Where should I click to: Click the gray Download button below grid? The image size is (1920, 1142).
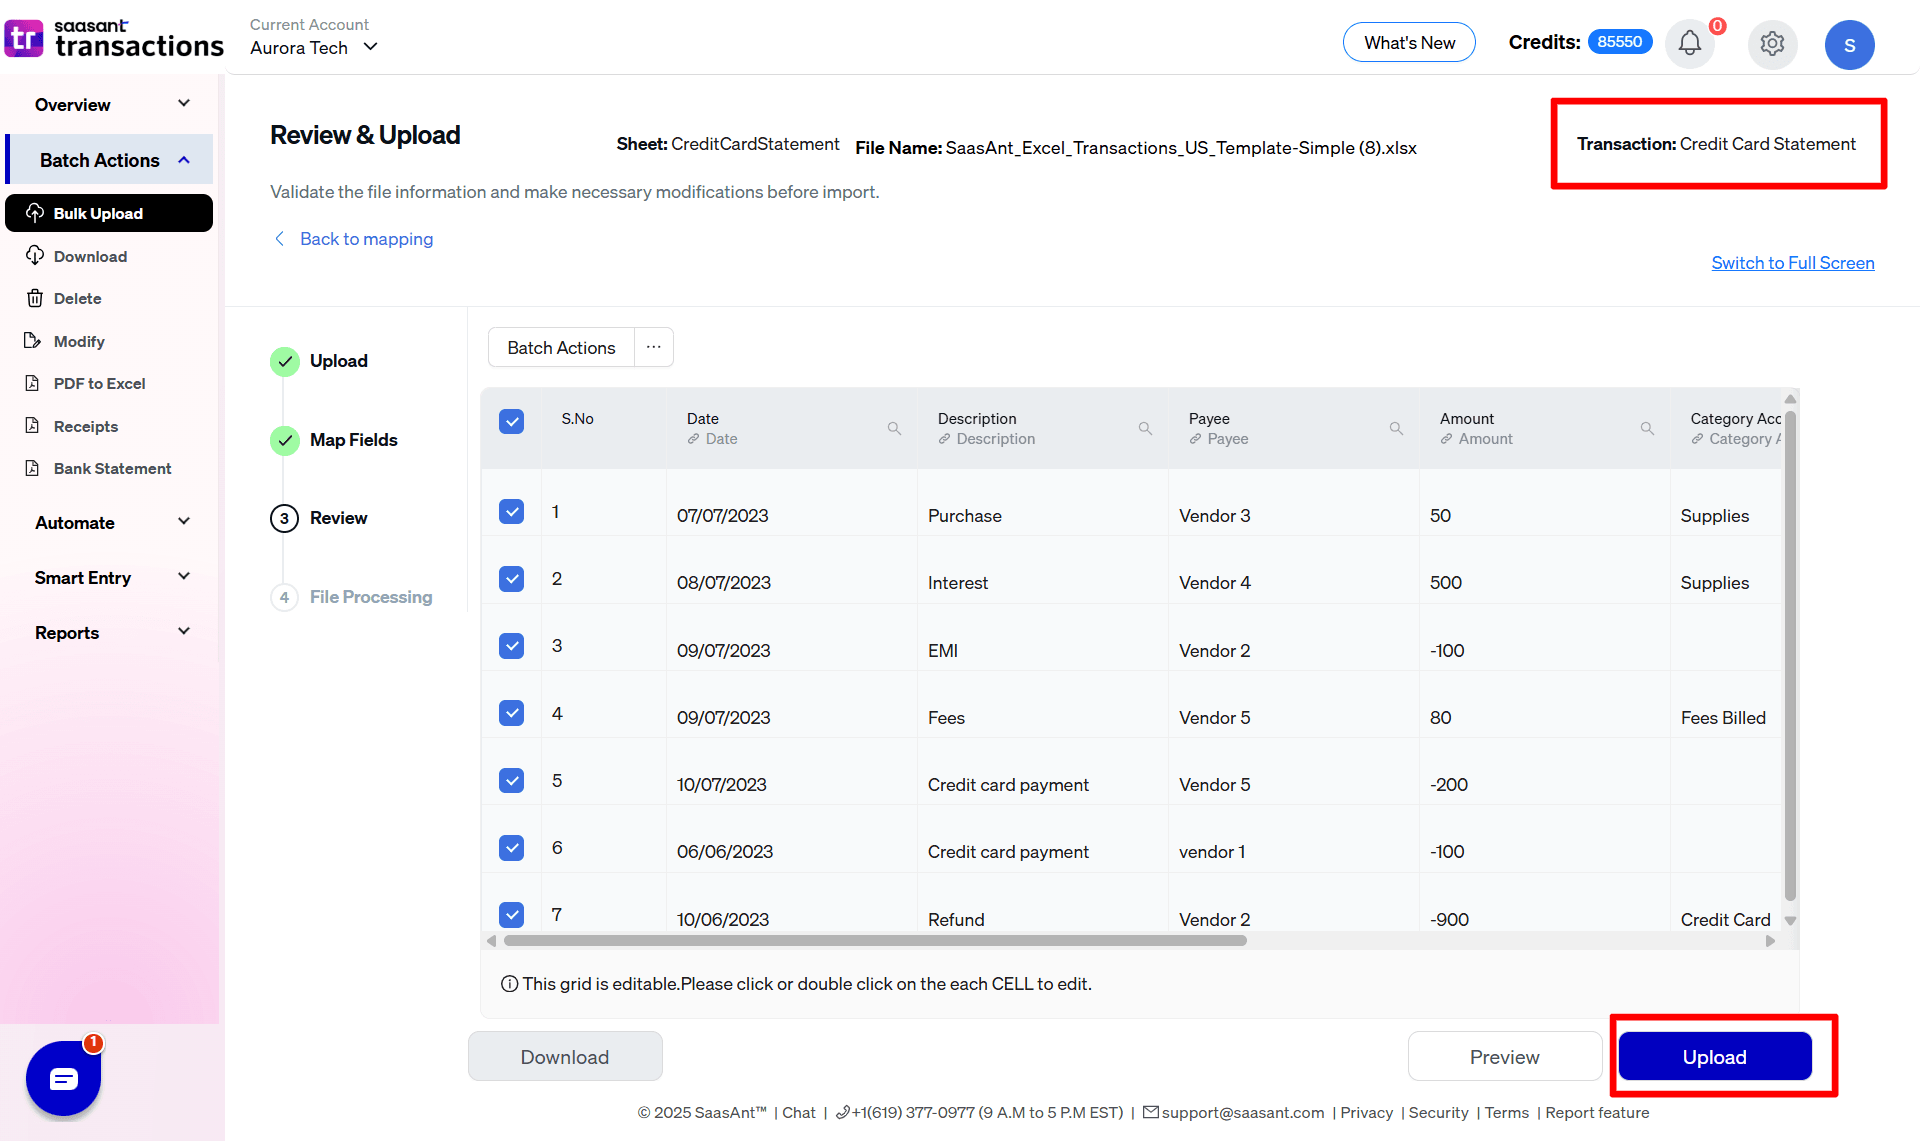[x=564, y=1057]
